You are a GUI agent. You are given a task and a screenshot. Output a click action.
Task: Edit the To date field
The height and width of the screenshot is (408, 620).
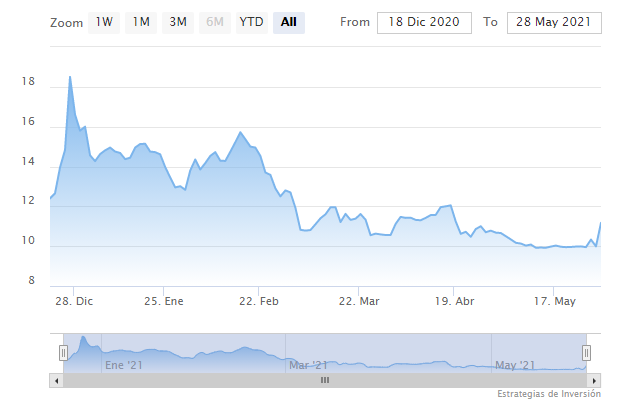[554, 23]
